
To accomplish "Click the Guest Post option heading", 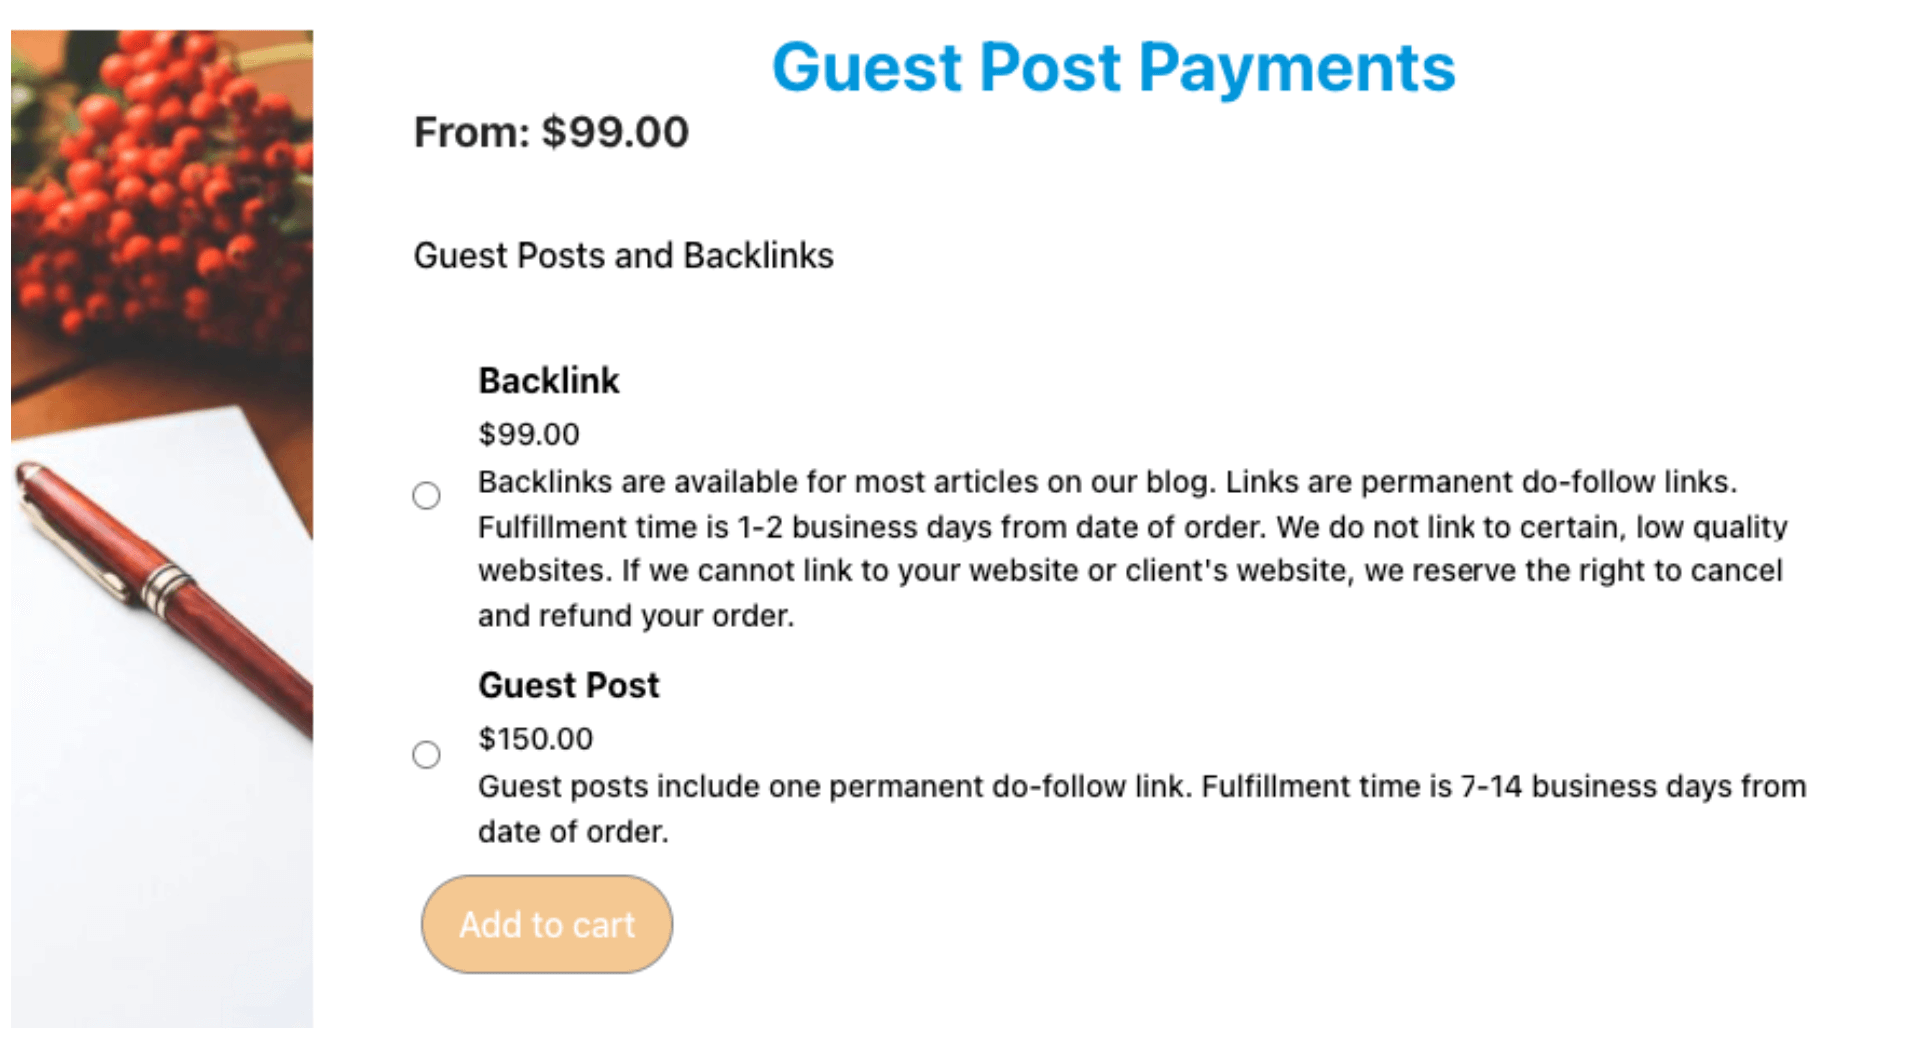I will (568, 684).
